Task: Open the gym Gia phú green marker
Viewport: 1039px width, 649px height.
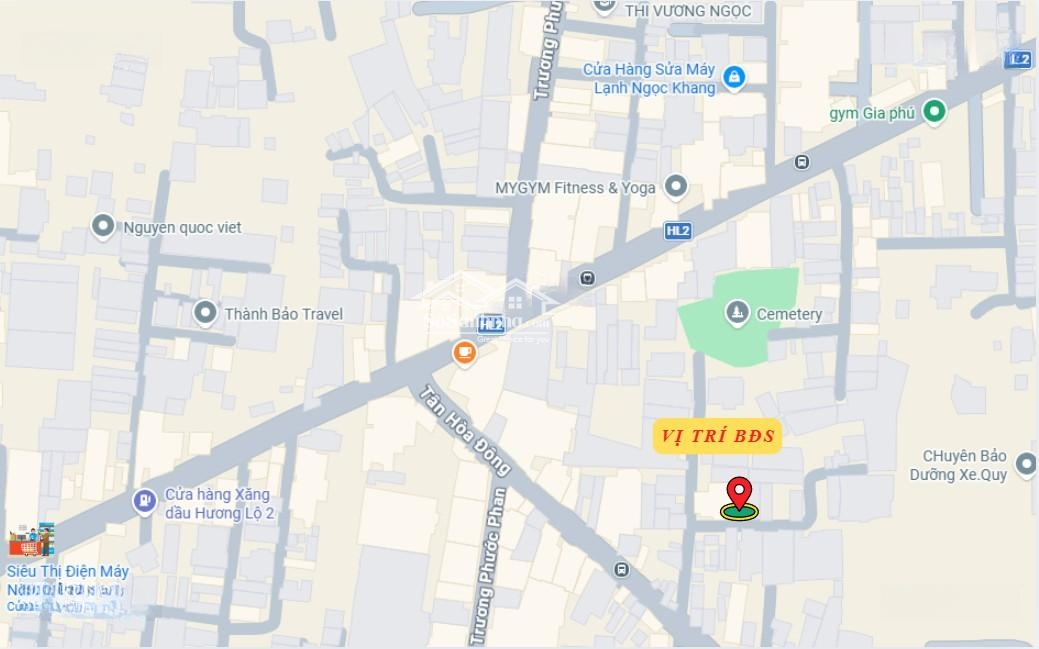Action: click(934, 111)
